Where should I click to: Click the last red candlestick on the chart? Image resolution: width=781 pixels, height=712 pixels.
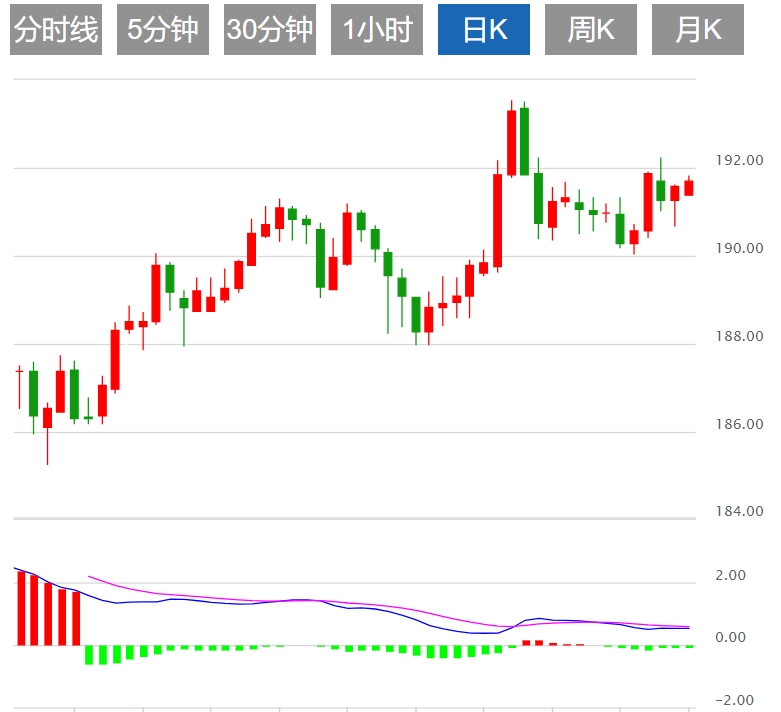(x=689, y=187)
